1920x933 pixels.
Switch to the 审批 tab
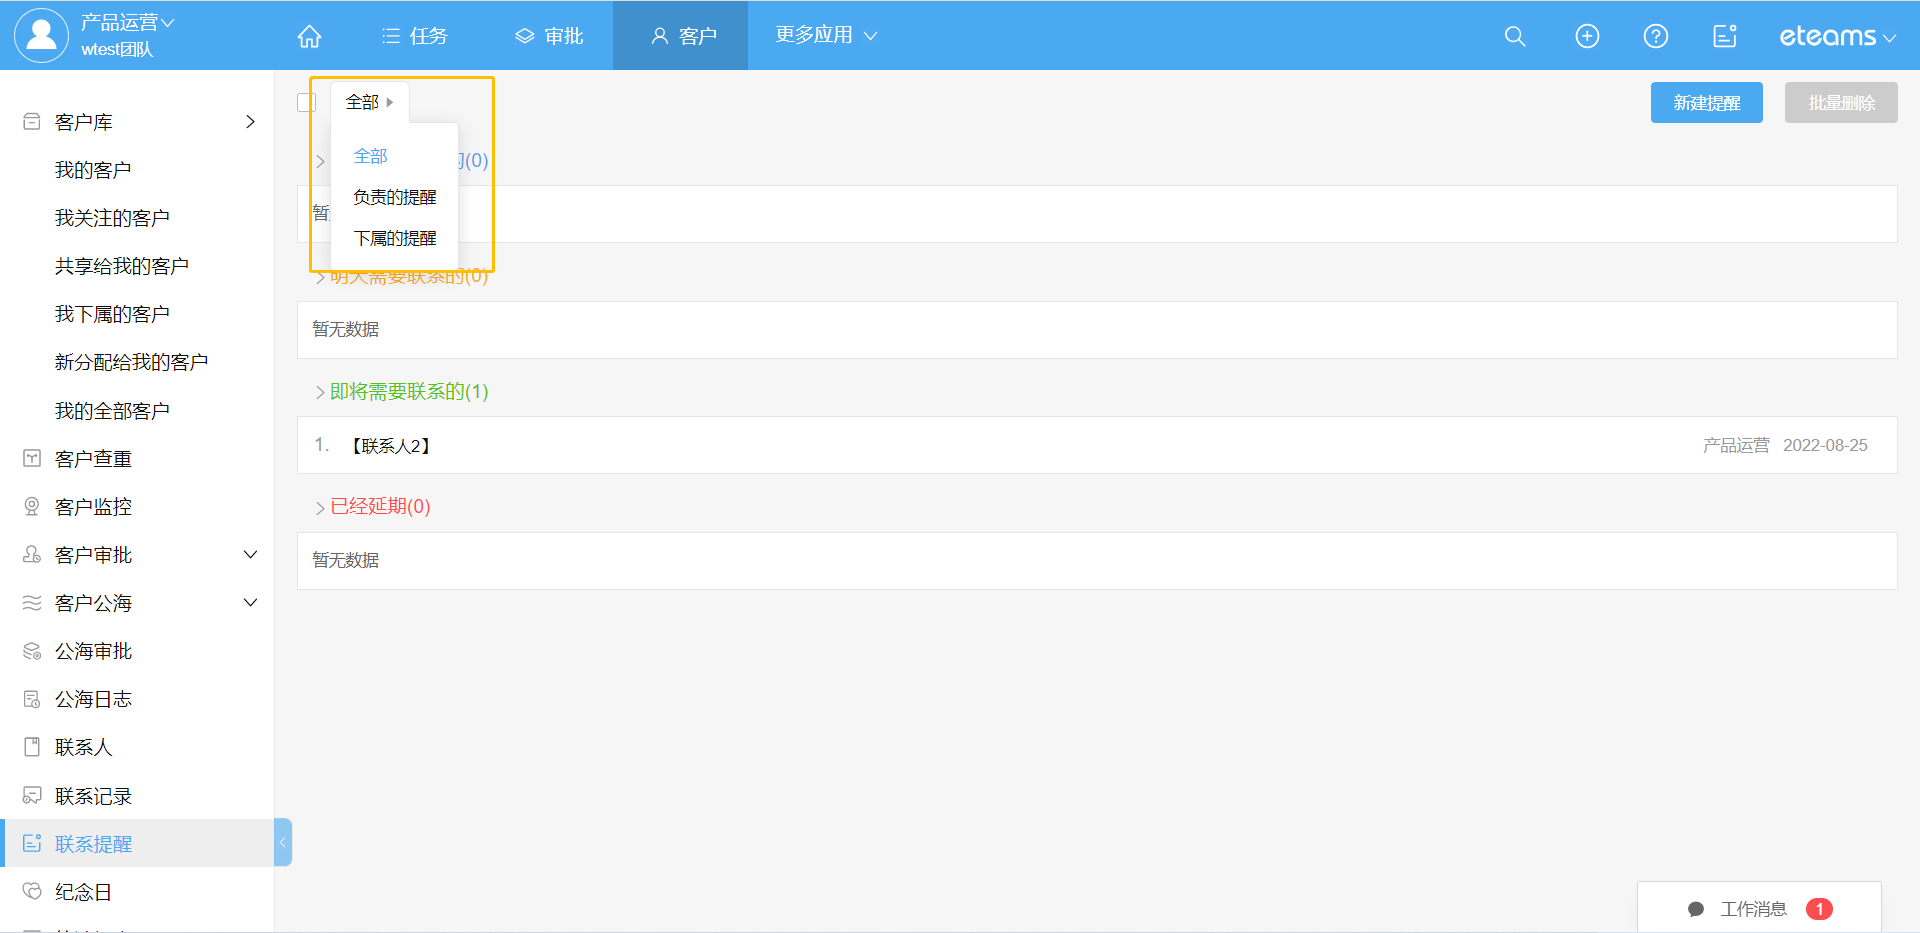click(x=549, y=36)
